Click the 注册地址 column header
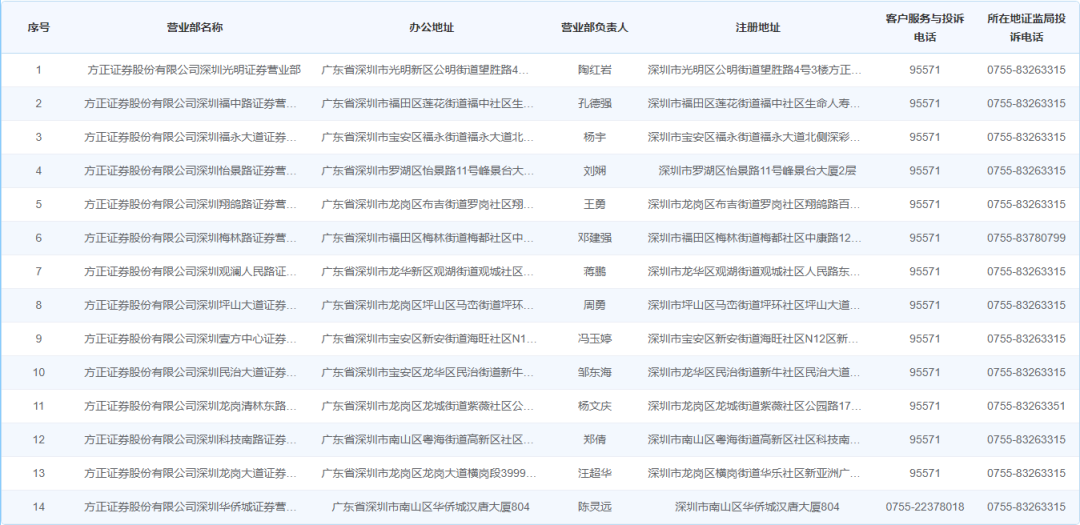This screenshot has width=1080, height=525. pyautogui.click(x=758, y=28)
